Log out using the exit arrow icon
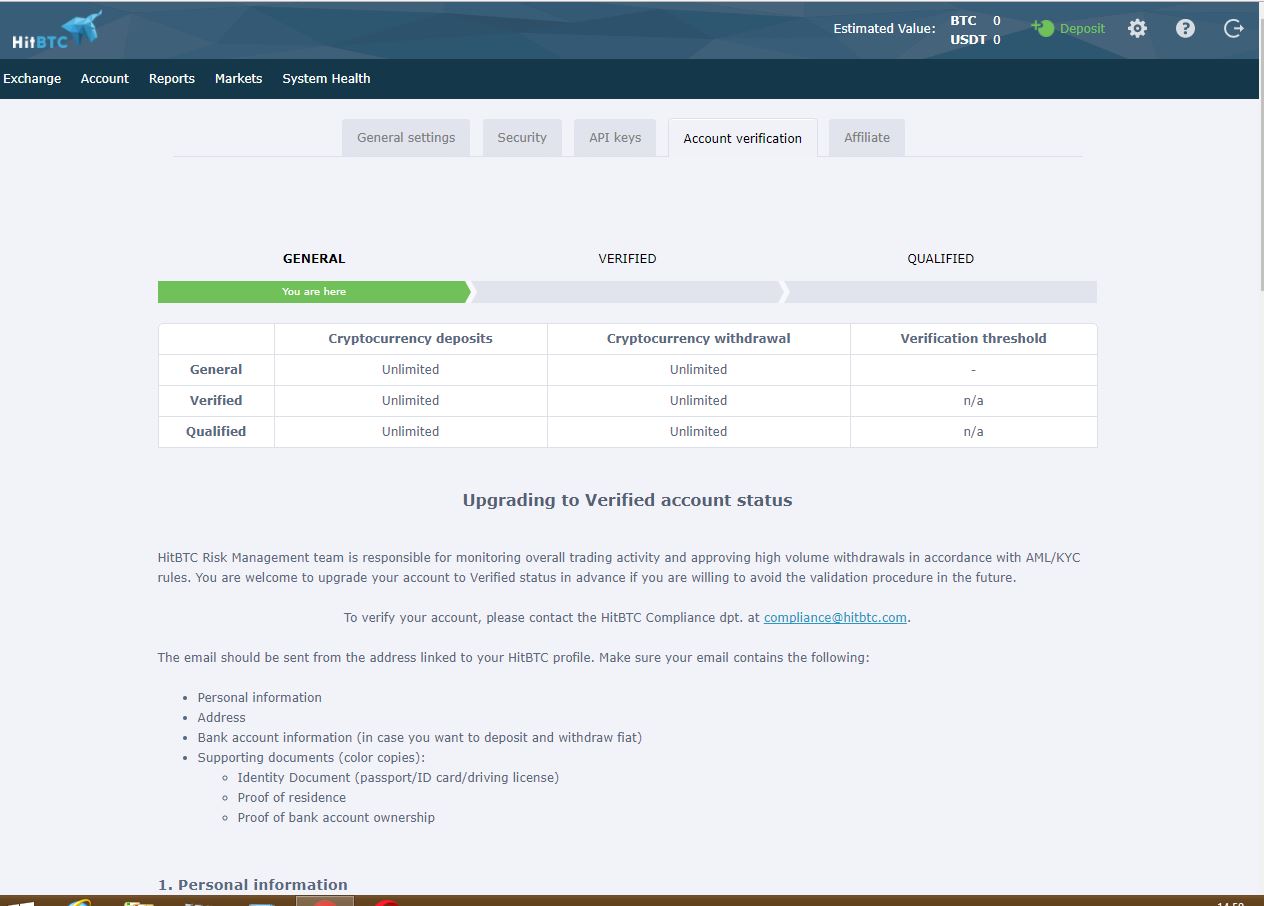The image size is (1264, 906). [1233, 29]
